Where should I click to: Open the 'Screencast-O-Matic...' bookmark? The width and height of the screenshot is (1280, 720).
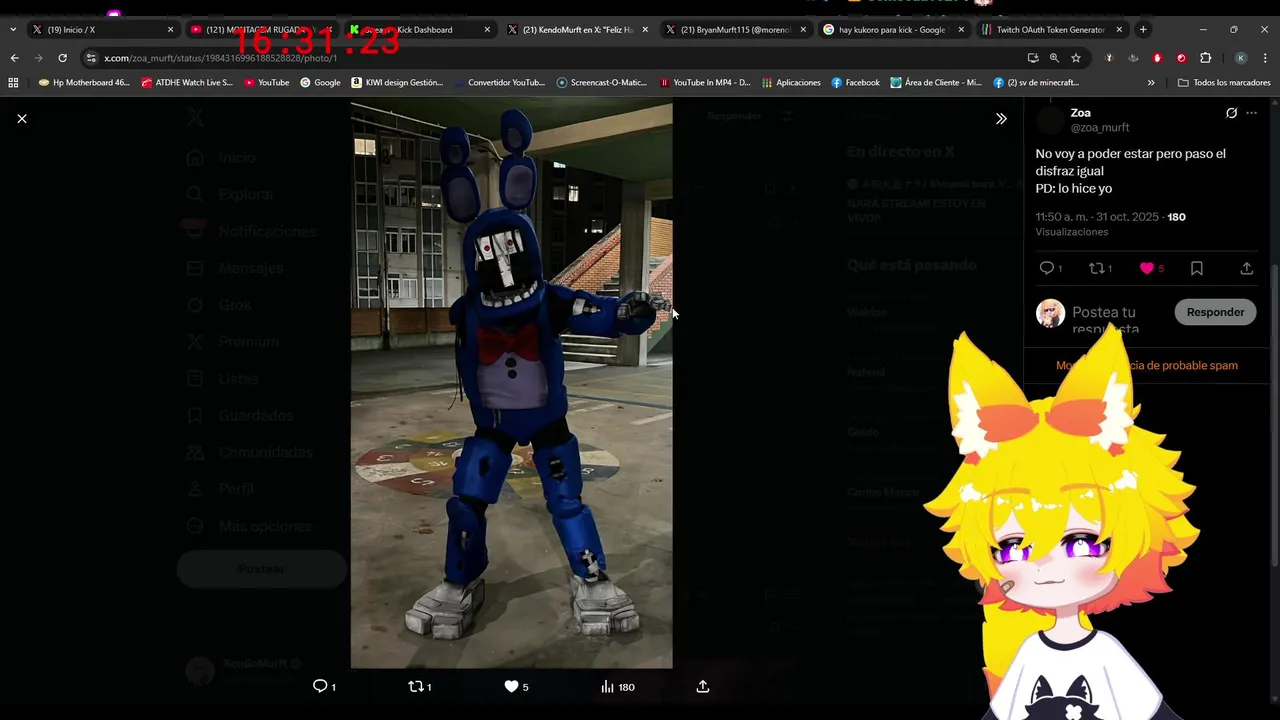(602, 83)
